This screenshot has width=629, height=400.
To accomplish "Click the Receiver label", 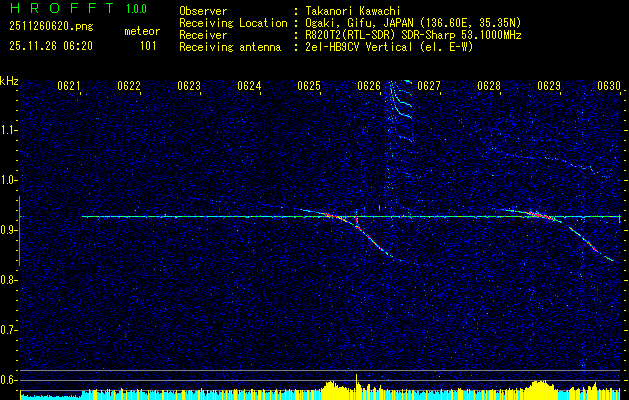I will click(x=203, y=35).
